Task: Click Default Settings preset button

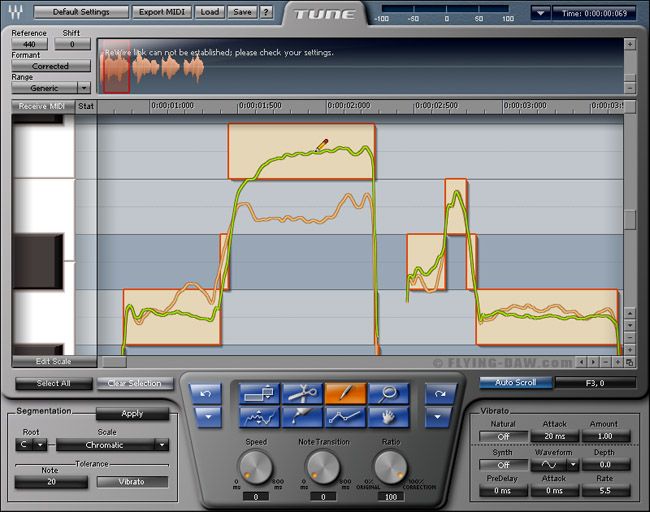Action: click(81, 12)
